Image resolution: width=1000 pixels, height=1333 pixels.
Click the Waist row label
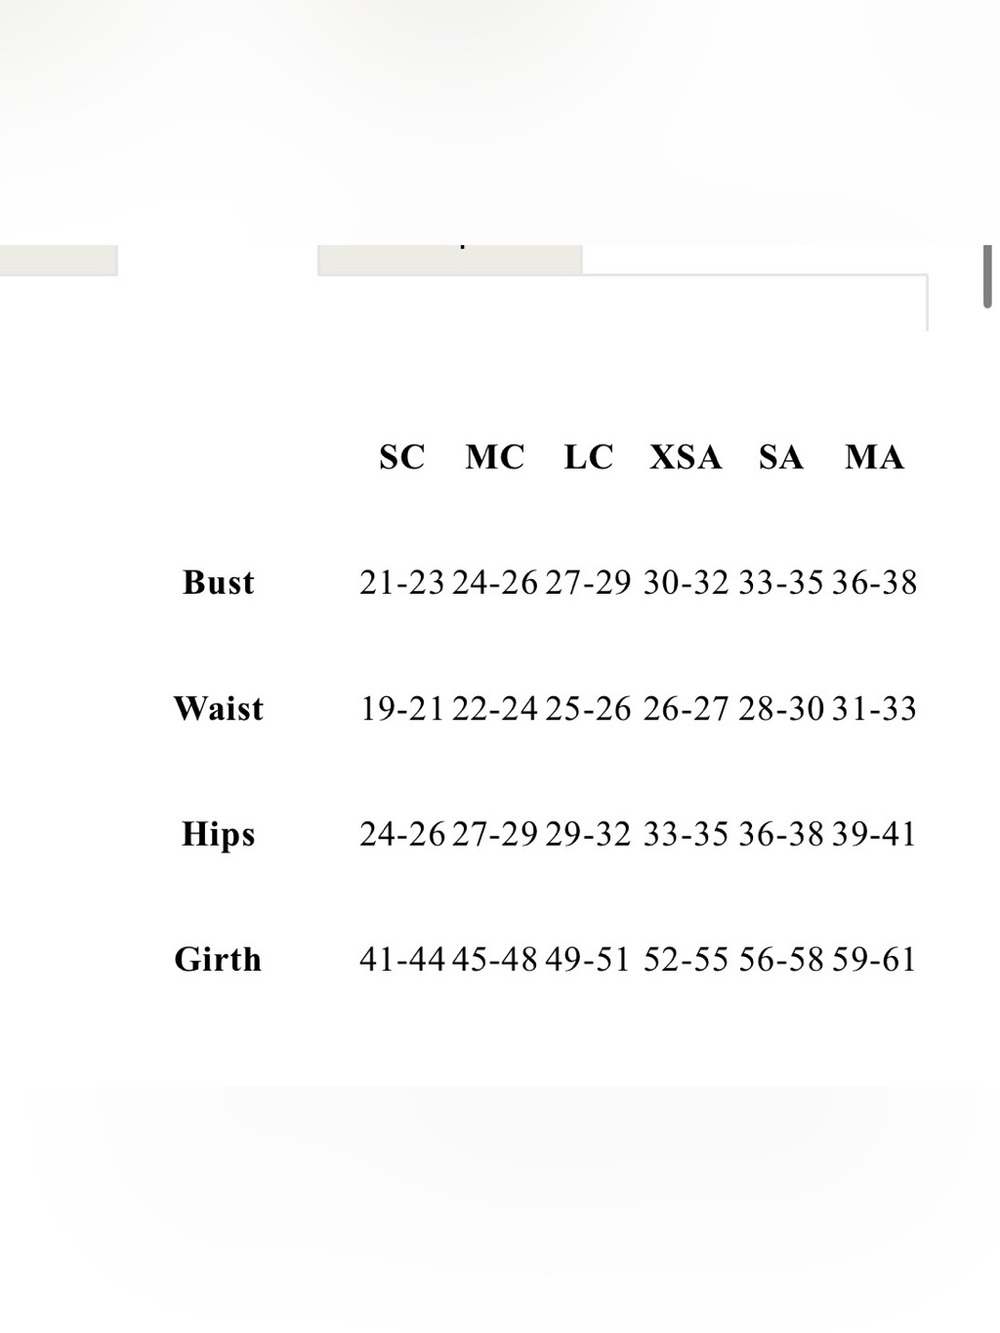[218, 708]
